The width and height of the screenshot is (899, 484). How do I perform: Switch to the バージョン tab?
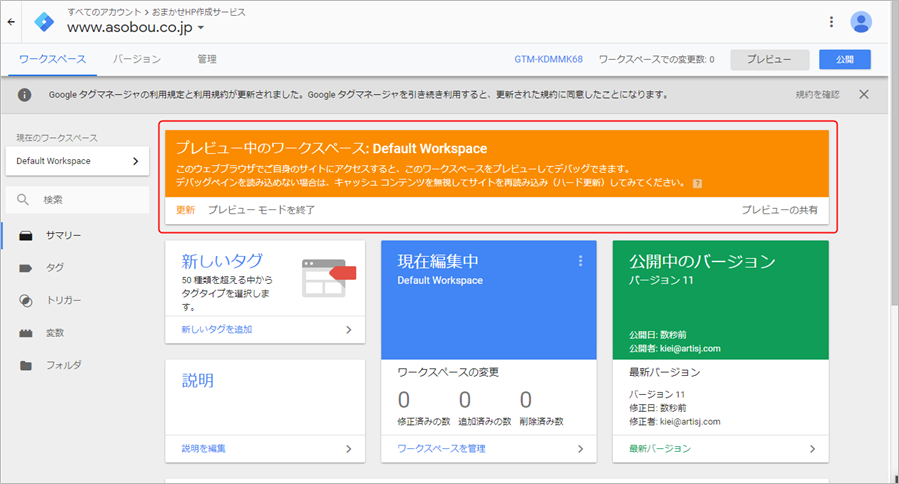click(136, 59)
